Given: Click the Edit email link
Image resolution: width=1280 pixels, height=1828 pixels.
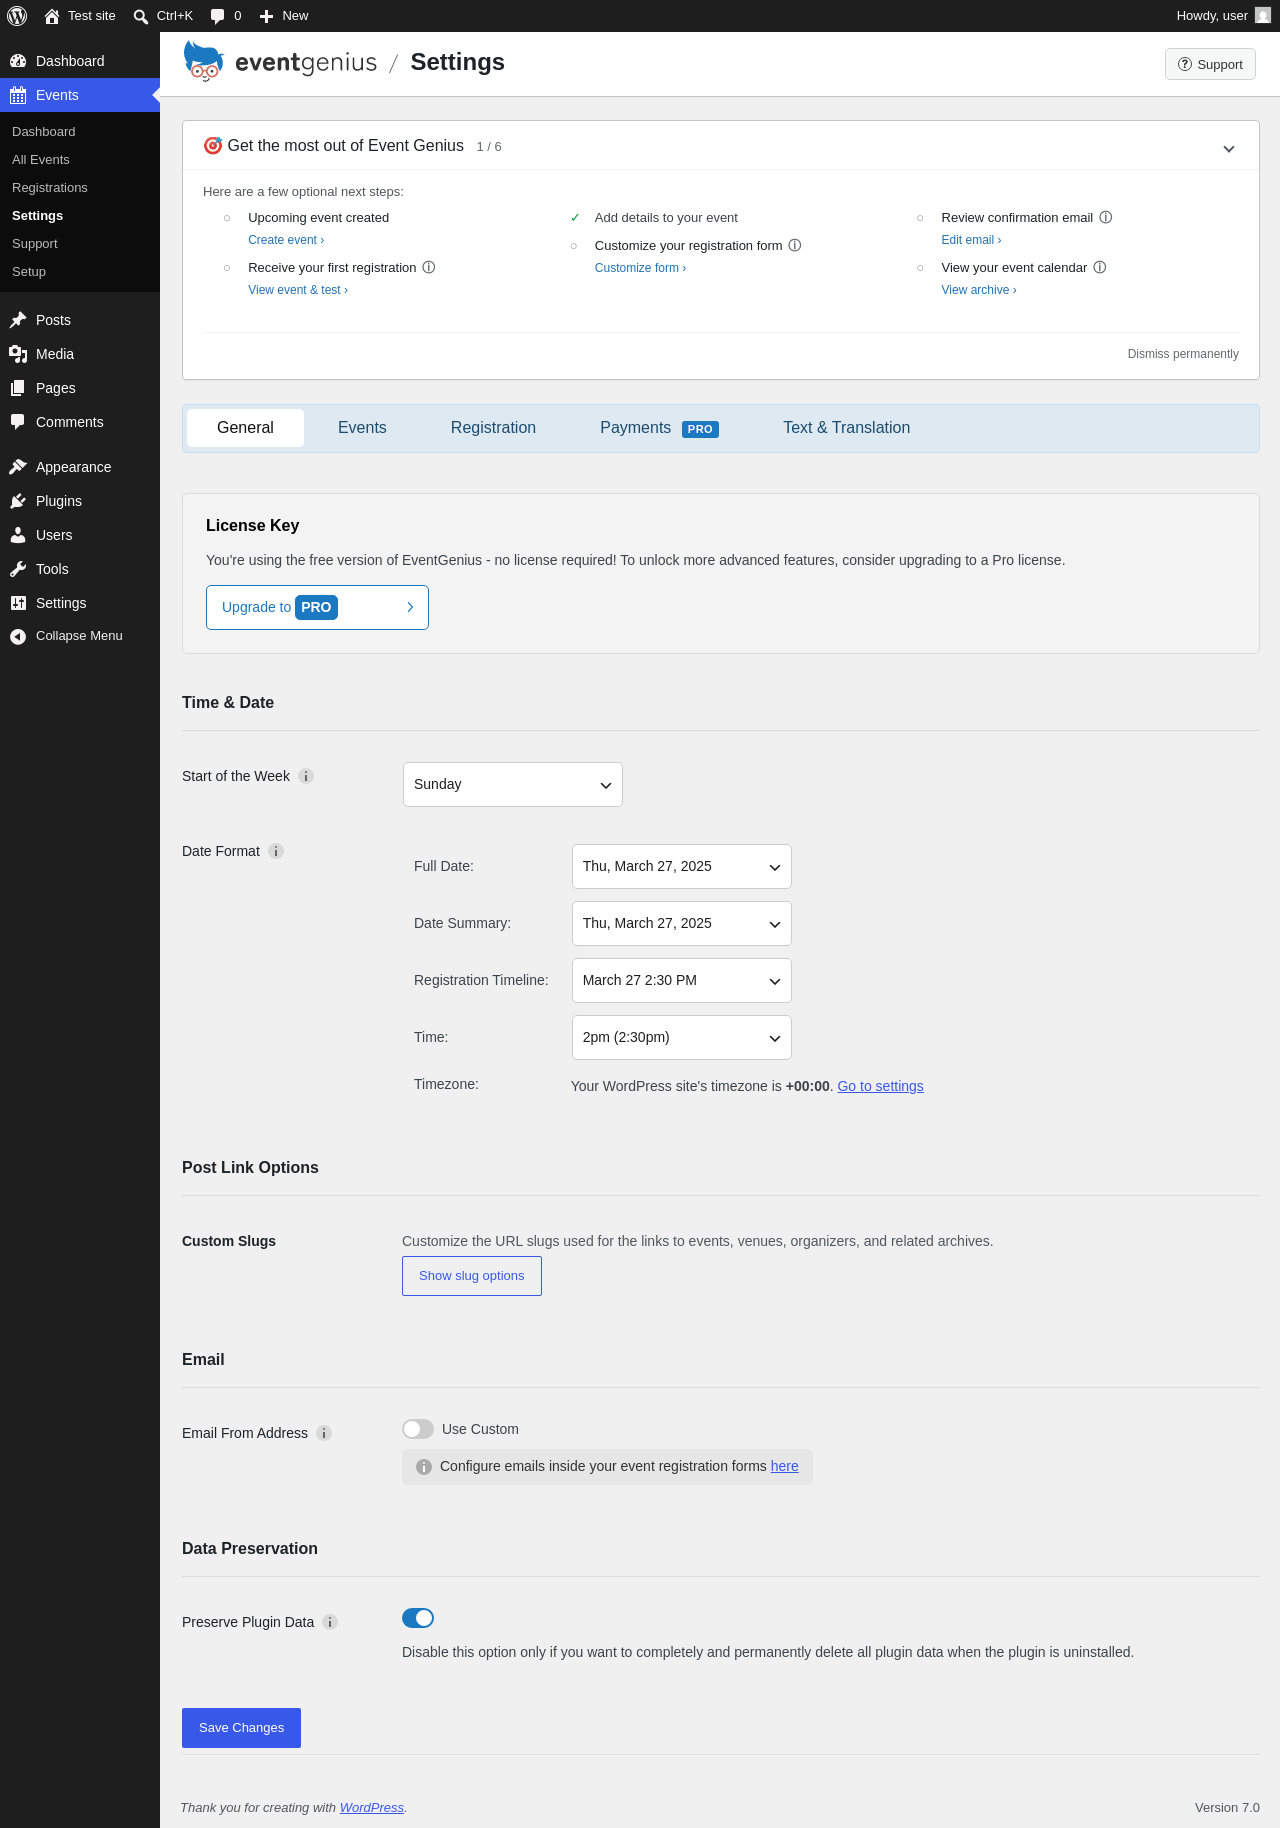Looking at the screenshot, I should point(971,240).
